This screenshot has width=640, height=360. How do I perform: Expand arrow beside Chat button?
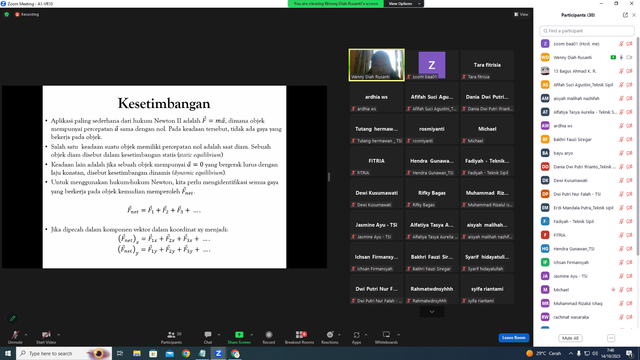pos(219,335)
